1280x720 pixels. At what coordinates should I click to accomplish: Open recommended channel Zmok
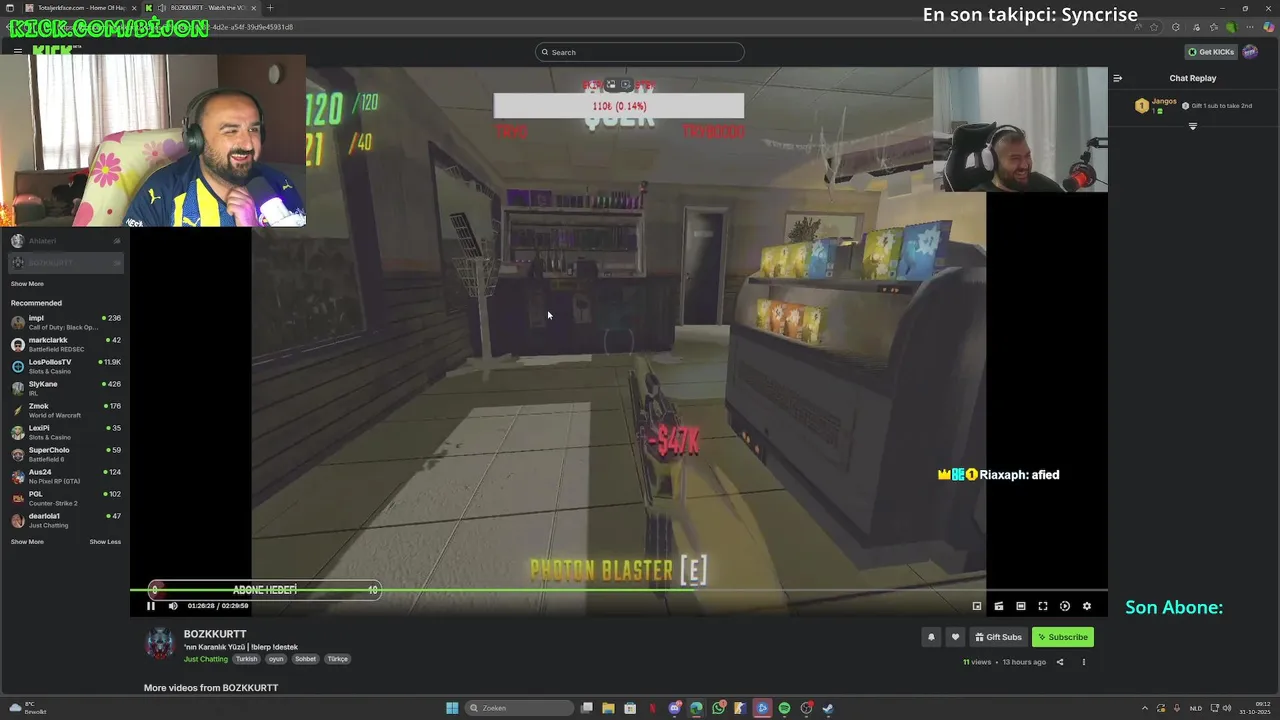pyautogui.click(x=65, y=410)
